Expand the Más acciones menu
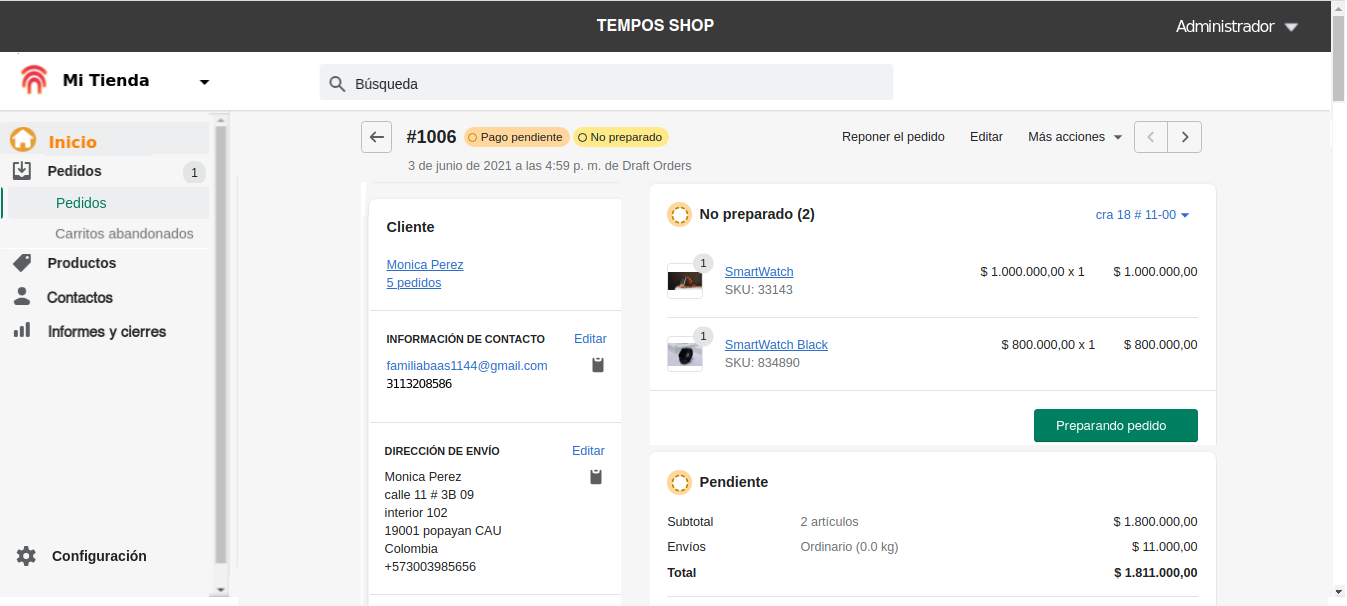 (1075, 137)
